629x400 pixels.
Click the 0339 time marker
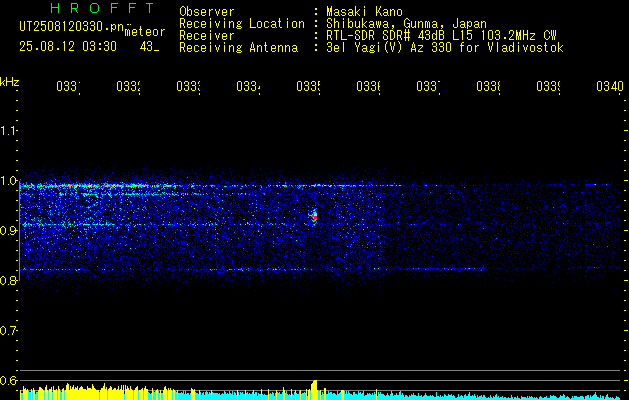[548, 86]
